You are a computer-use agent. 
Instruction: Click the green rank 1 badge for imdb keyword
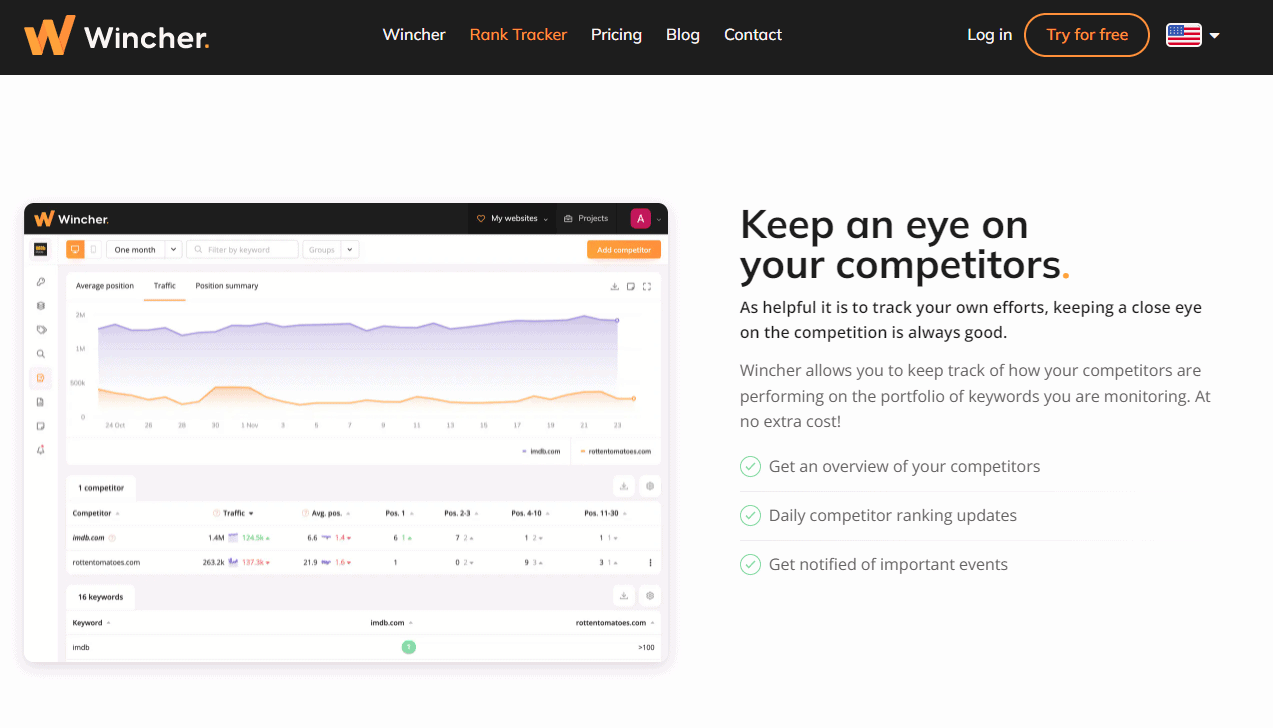click(408, 647)
